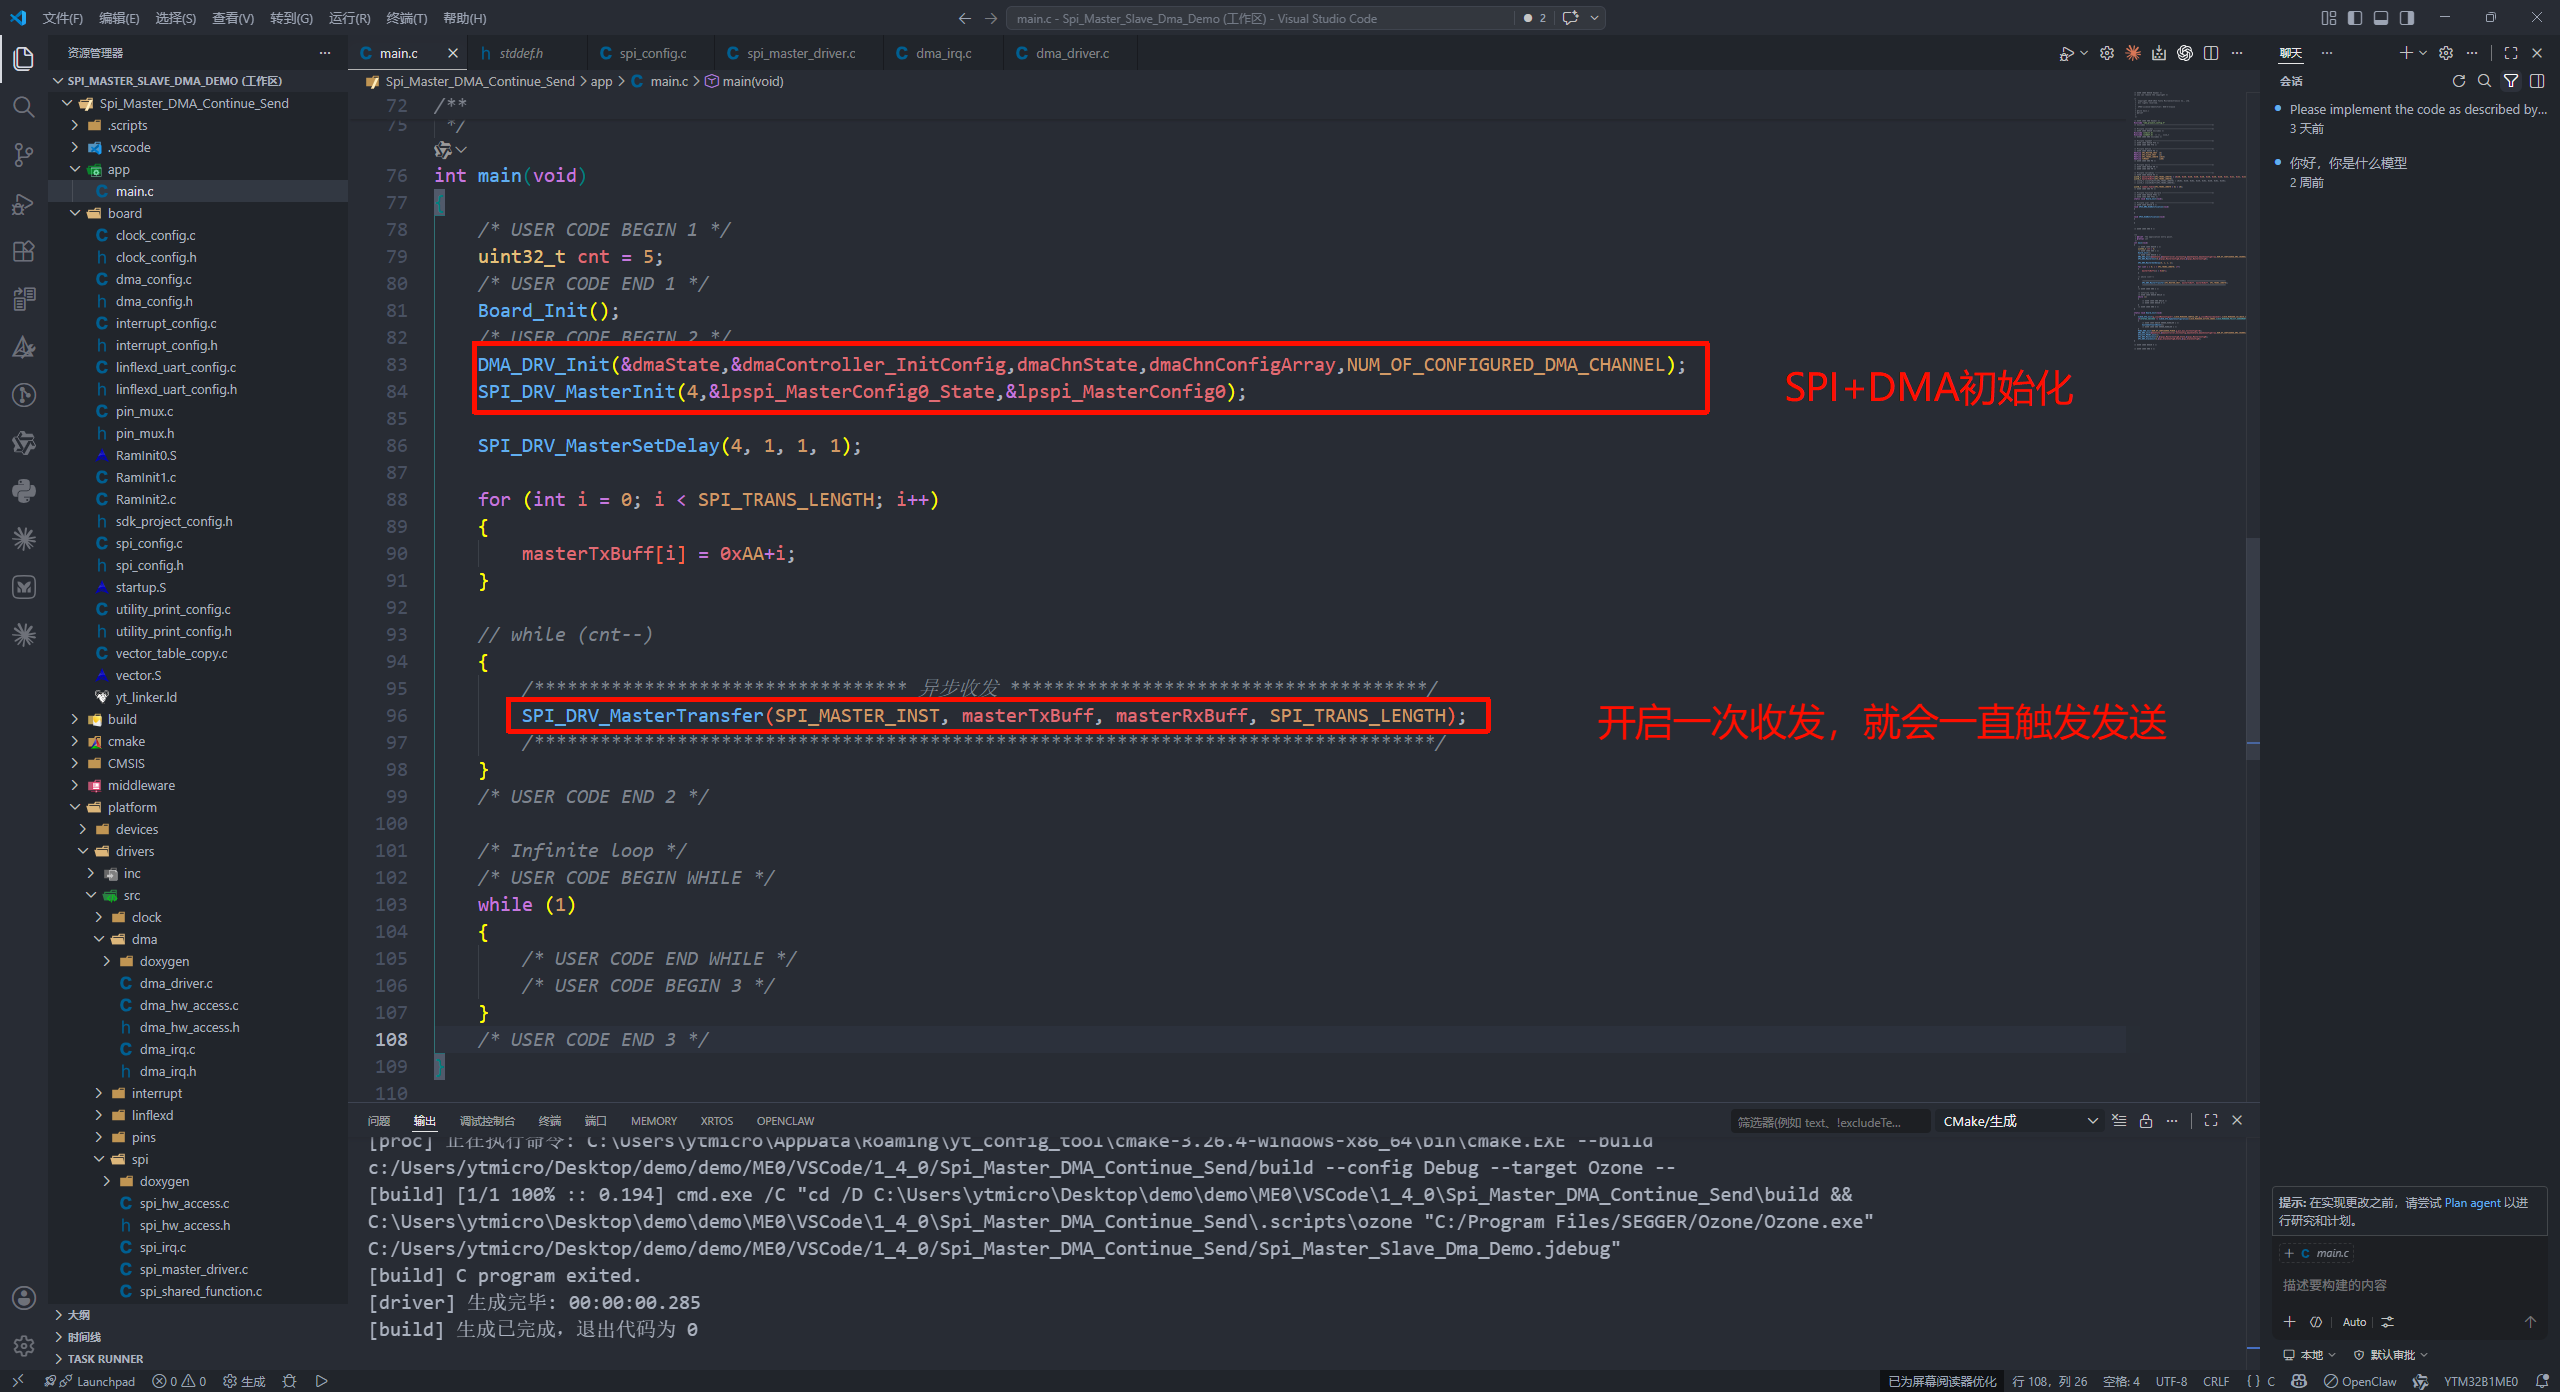Open the errors and warnings count in status bar

(x=179, y=1381)
